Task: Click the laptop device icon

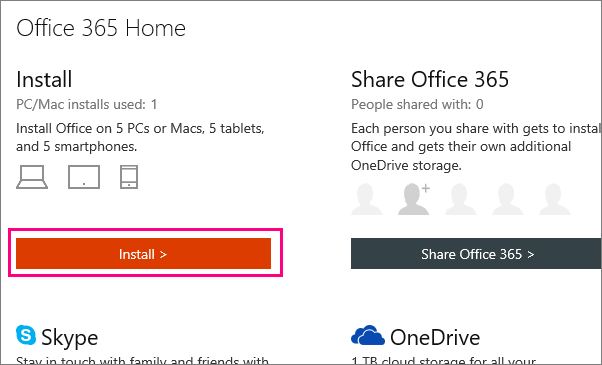Action: coord(32,177)
